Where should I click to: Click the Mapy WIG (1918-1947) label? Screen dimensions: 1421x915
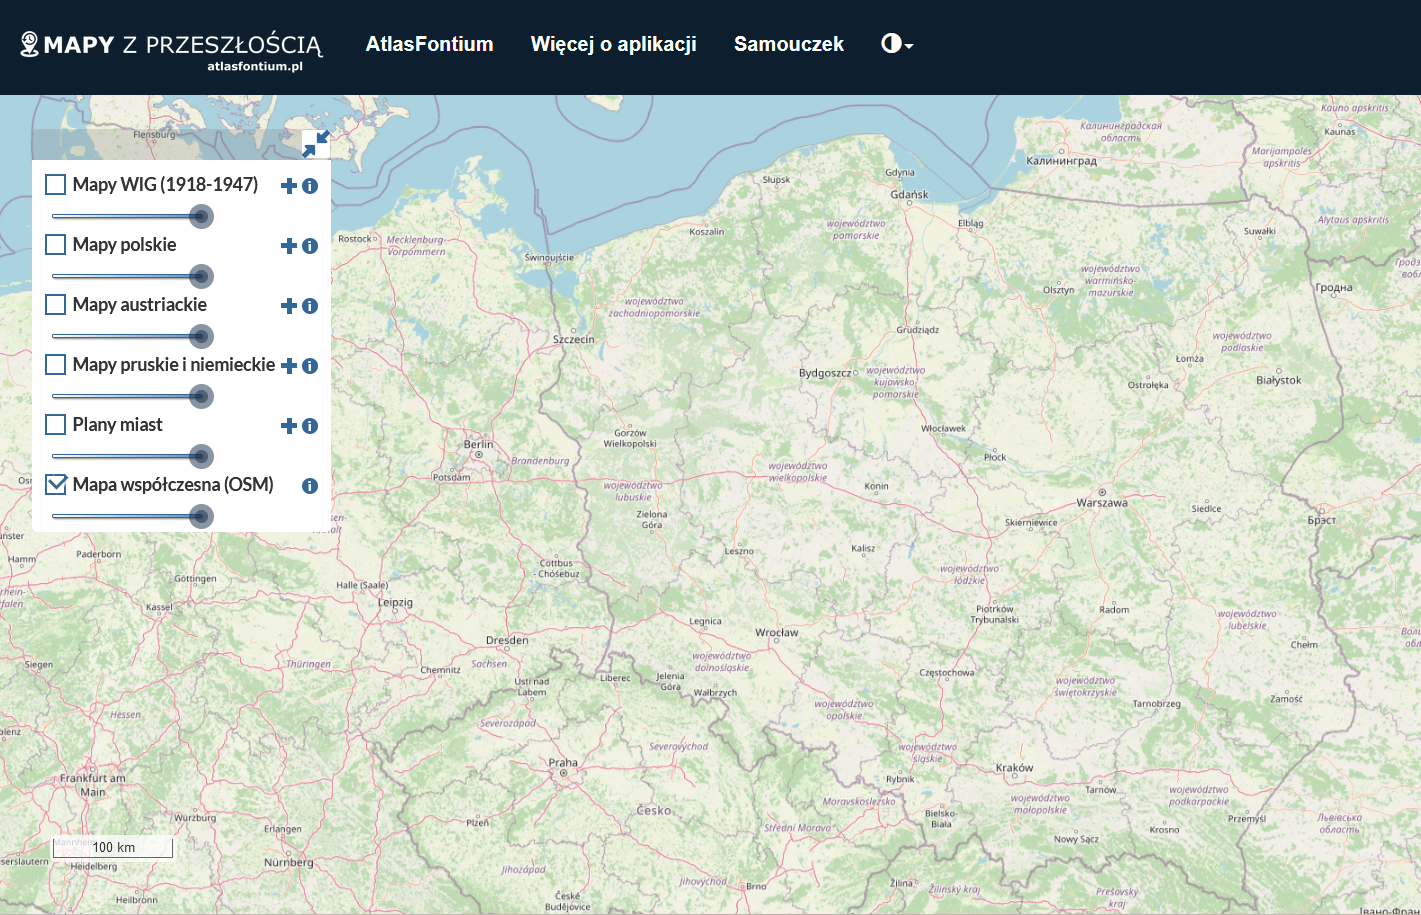165,185
